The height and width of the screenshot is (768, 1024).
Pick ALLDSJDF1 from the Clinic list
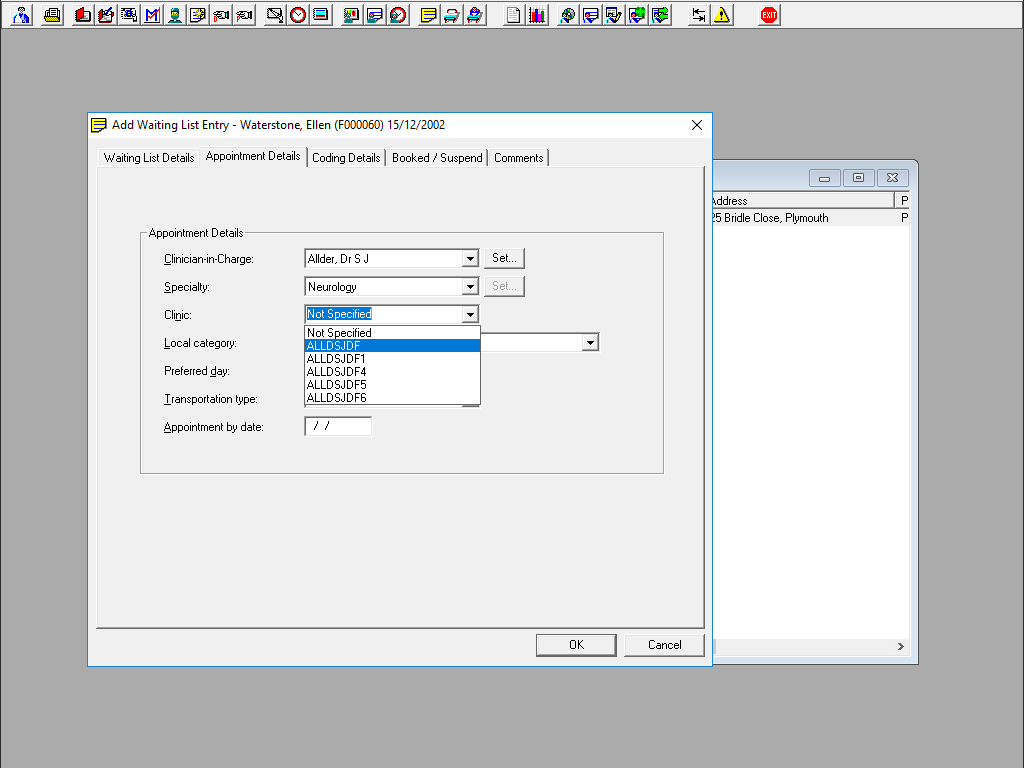tap(392, 359)
